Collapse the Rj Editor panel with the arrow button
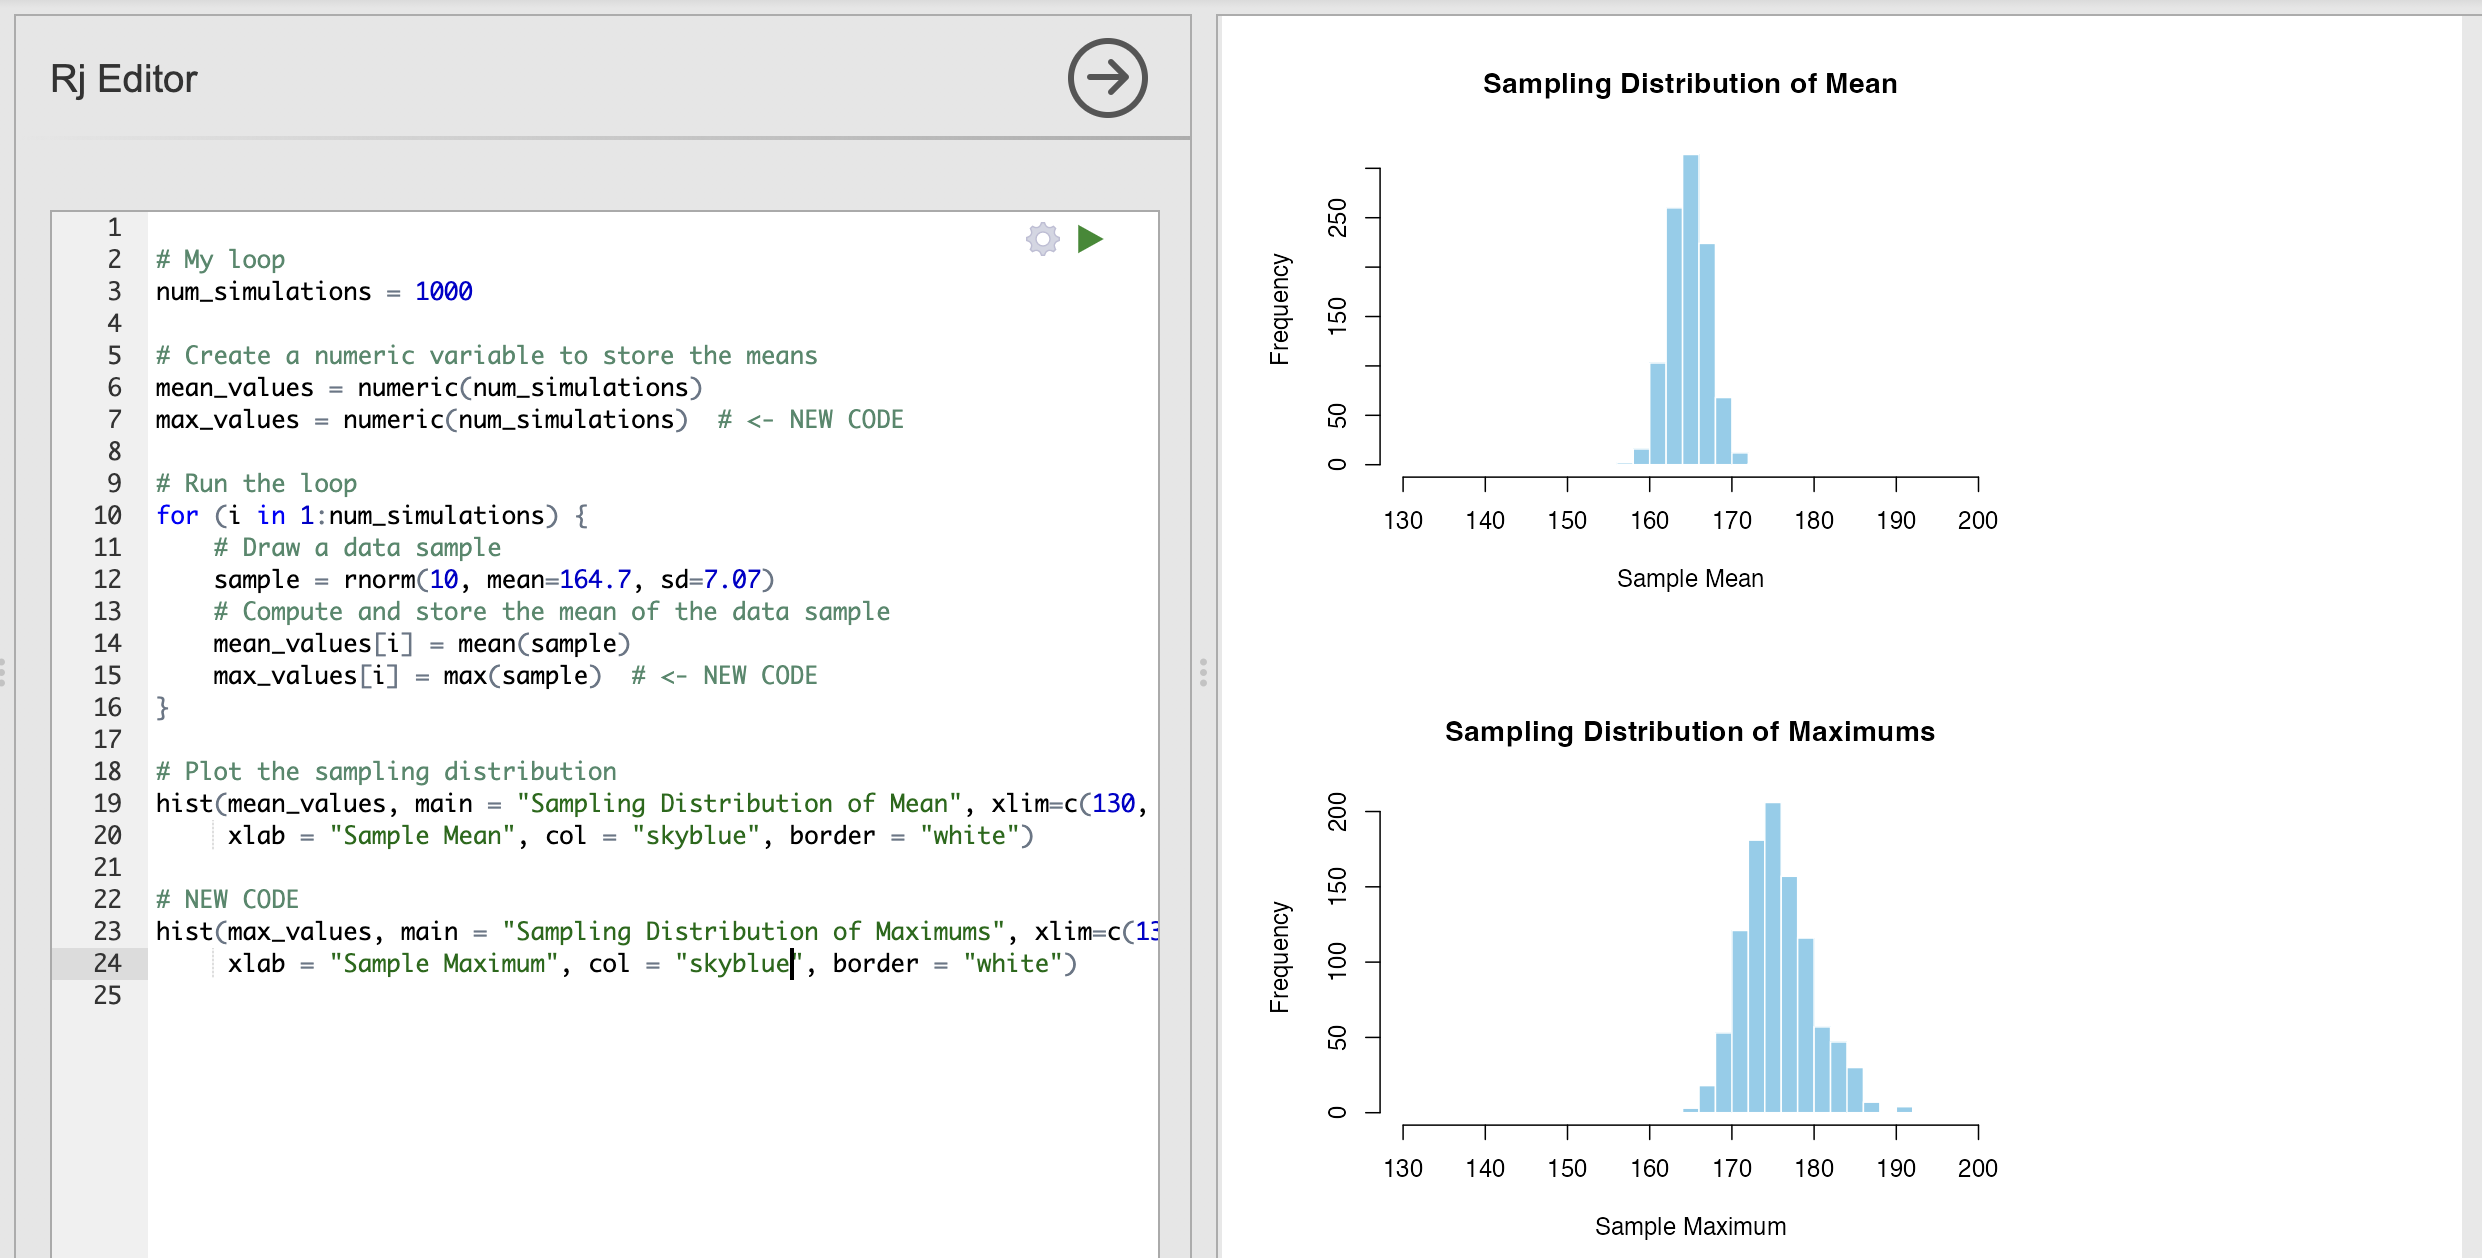2482x1258 pixels. pyautogui.click(x=1107, y=78)
